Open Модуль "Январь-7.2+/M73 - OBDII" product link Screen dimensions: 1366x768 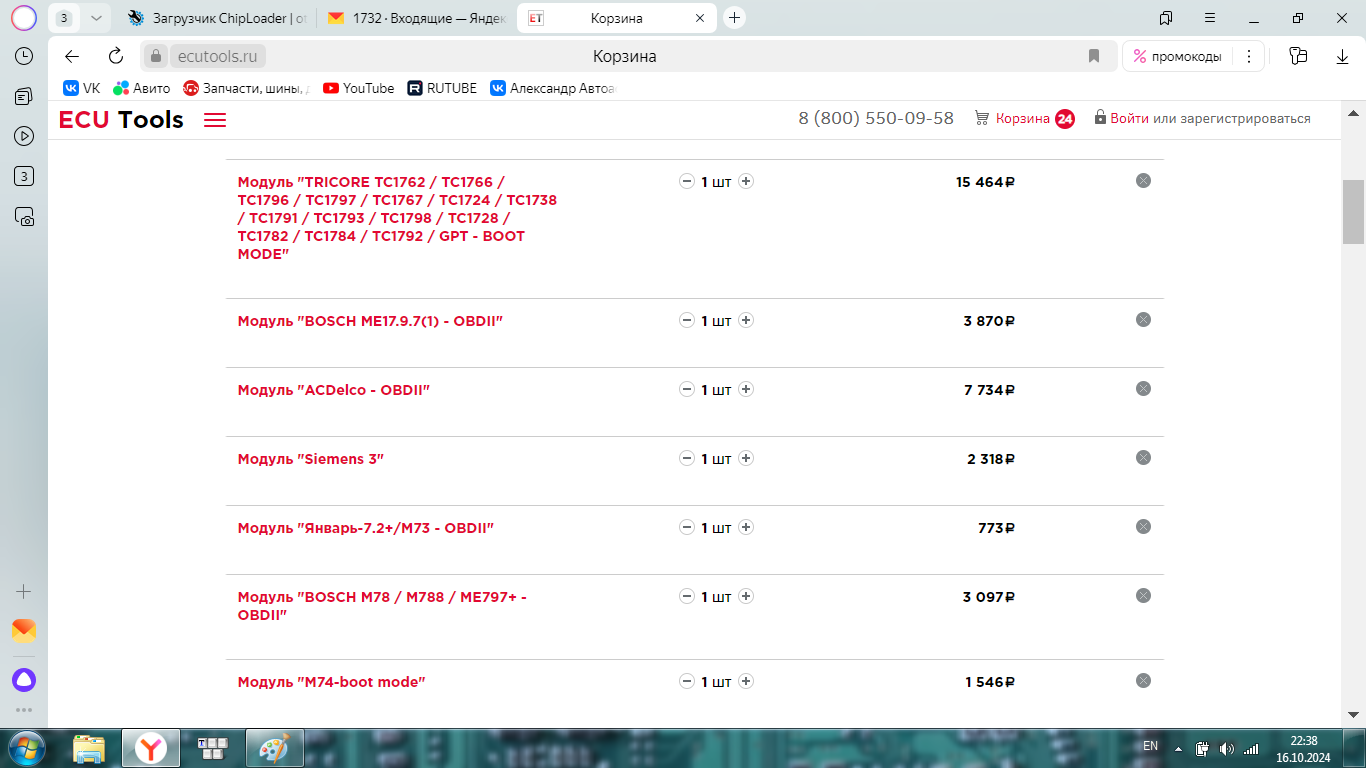click(366, 528)
